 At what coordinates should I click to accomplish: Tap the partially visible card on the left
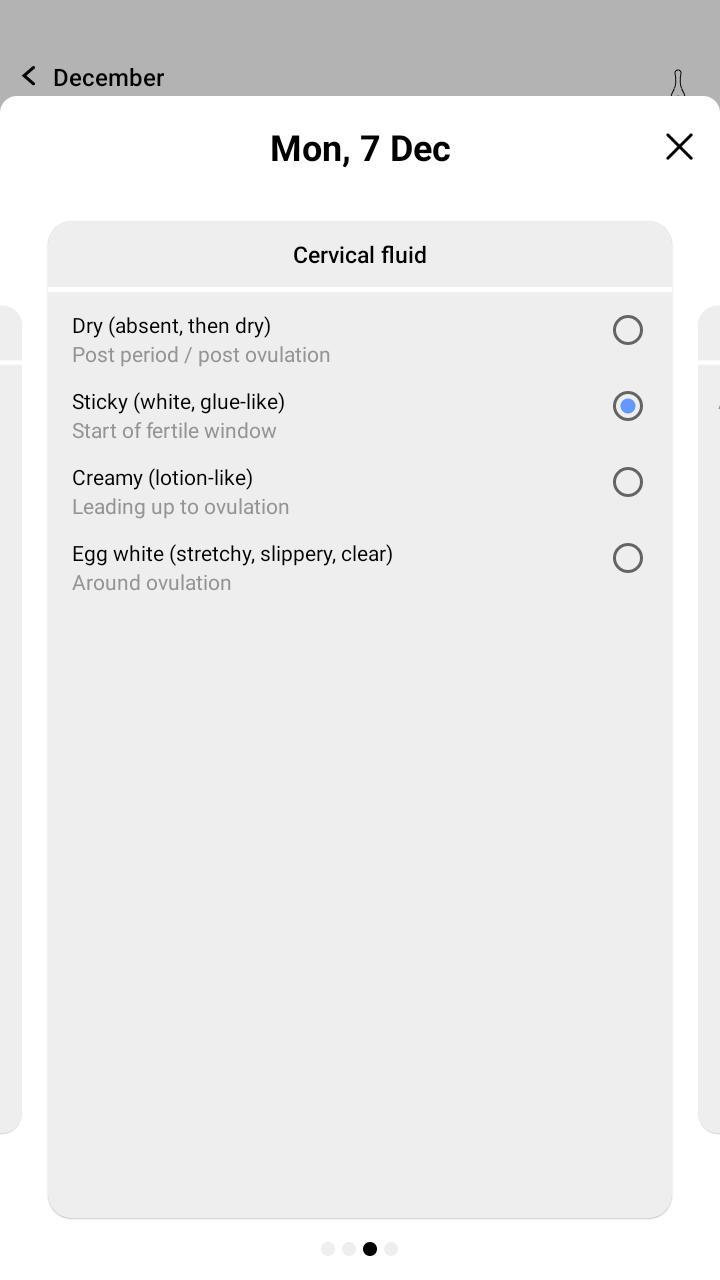[x=10, y=700]
